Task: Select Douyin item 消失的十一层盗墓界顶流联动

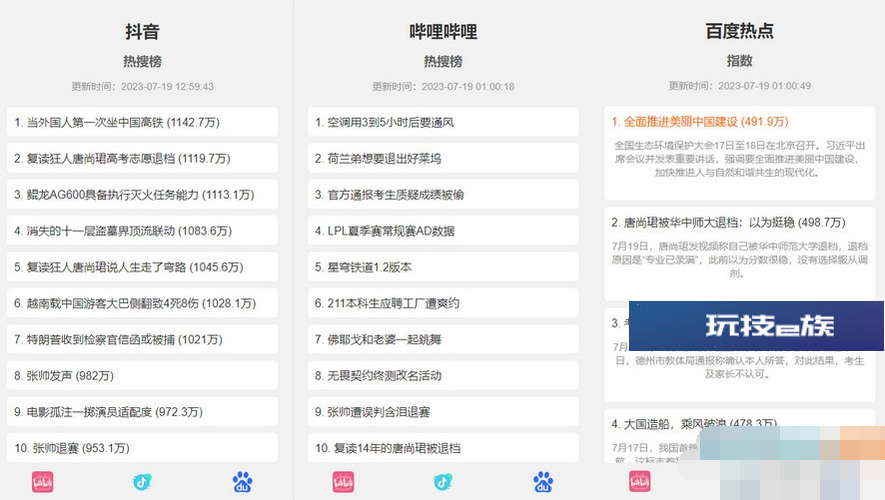Action: point(142,230)
